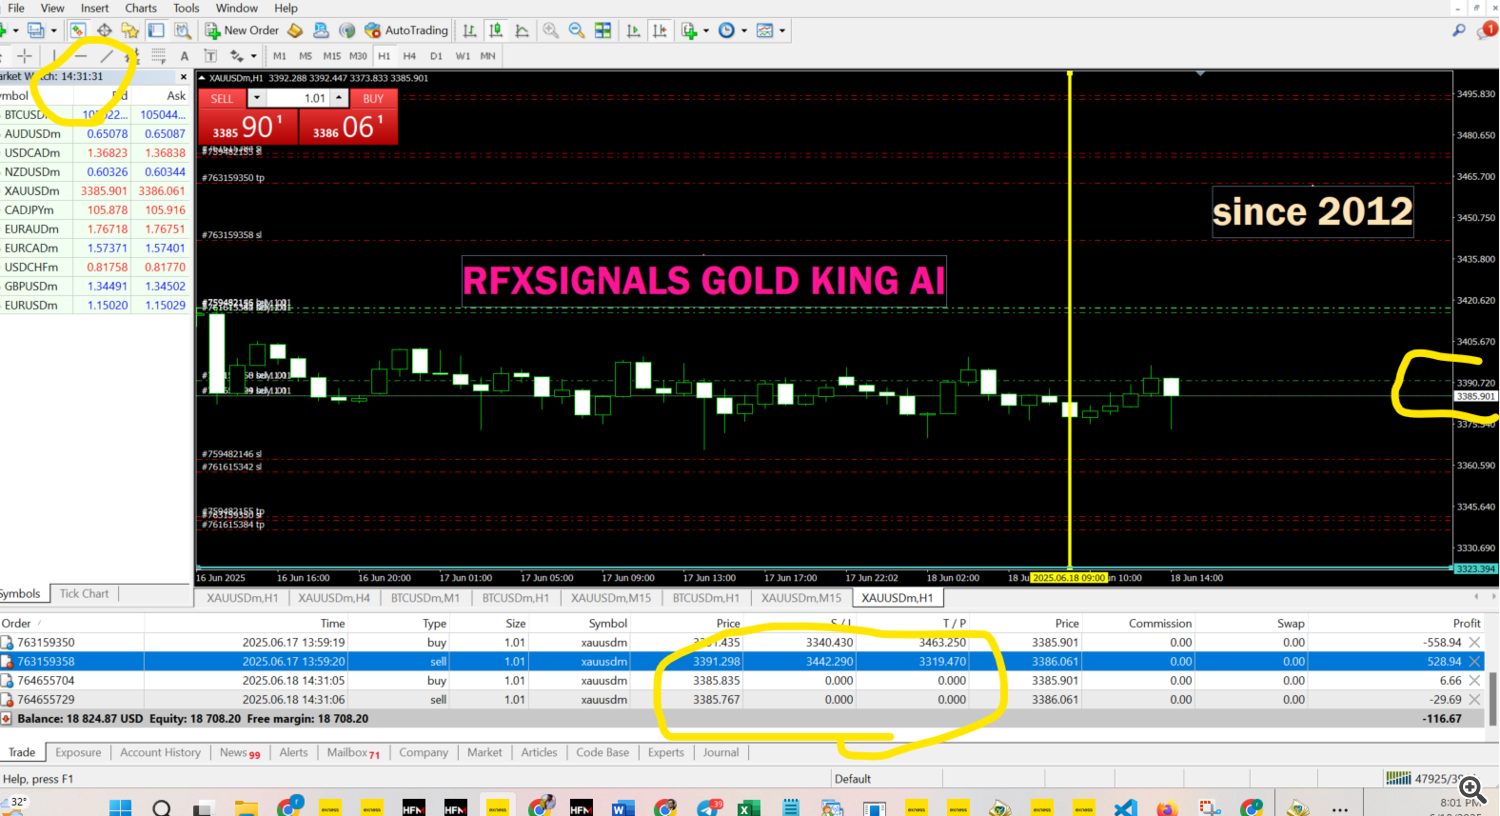
Task: Switch to line chart icon
Action: pyautogui.click(x=522, y=31)
